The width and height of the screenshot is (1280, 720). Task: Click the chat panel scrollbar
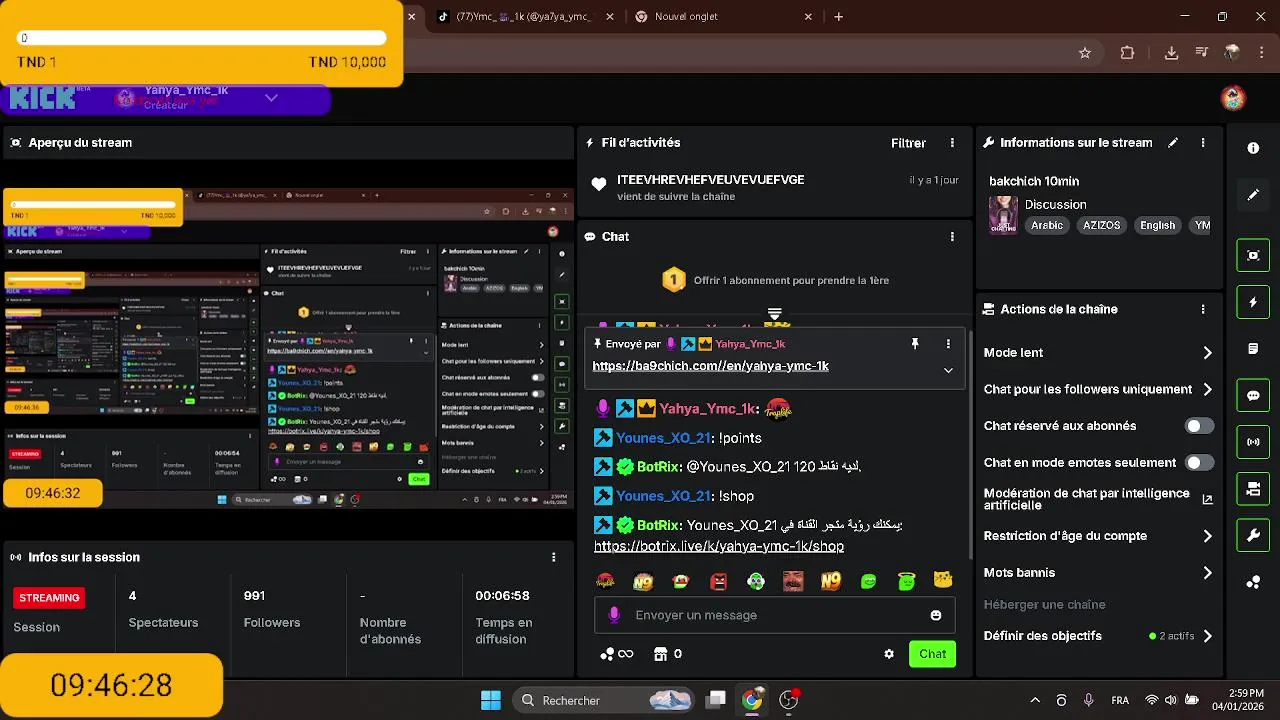point(969,445)
